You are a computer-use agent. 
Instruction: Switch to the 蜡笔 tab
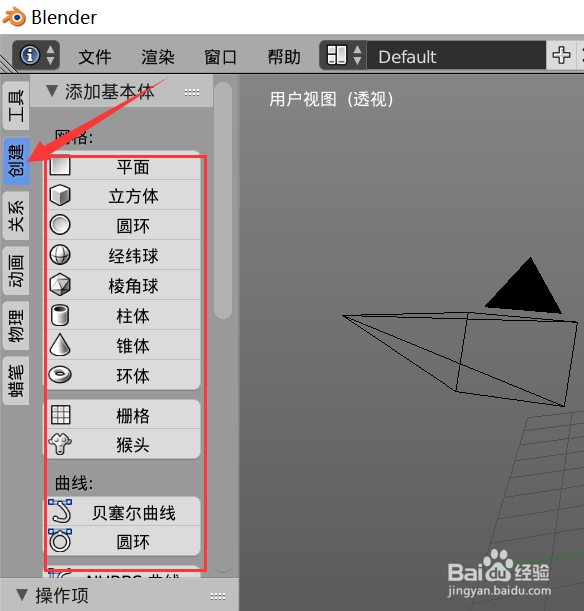(x=16, y=381)
